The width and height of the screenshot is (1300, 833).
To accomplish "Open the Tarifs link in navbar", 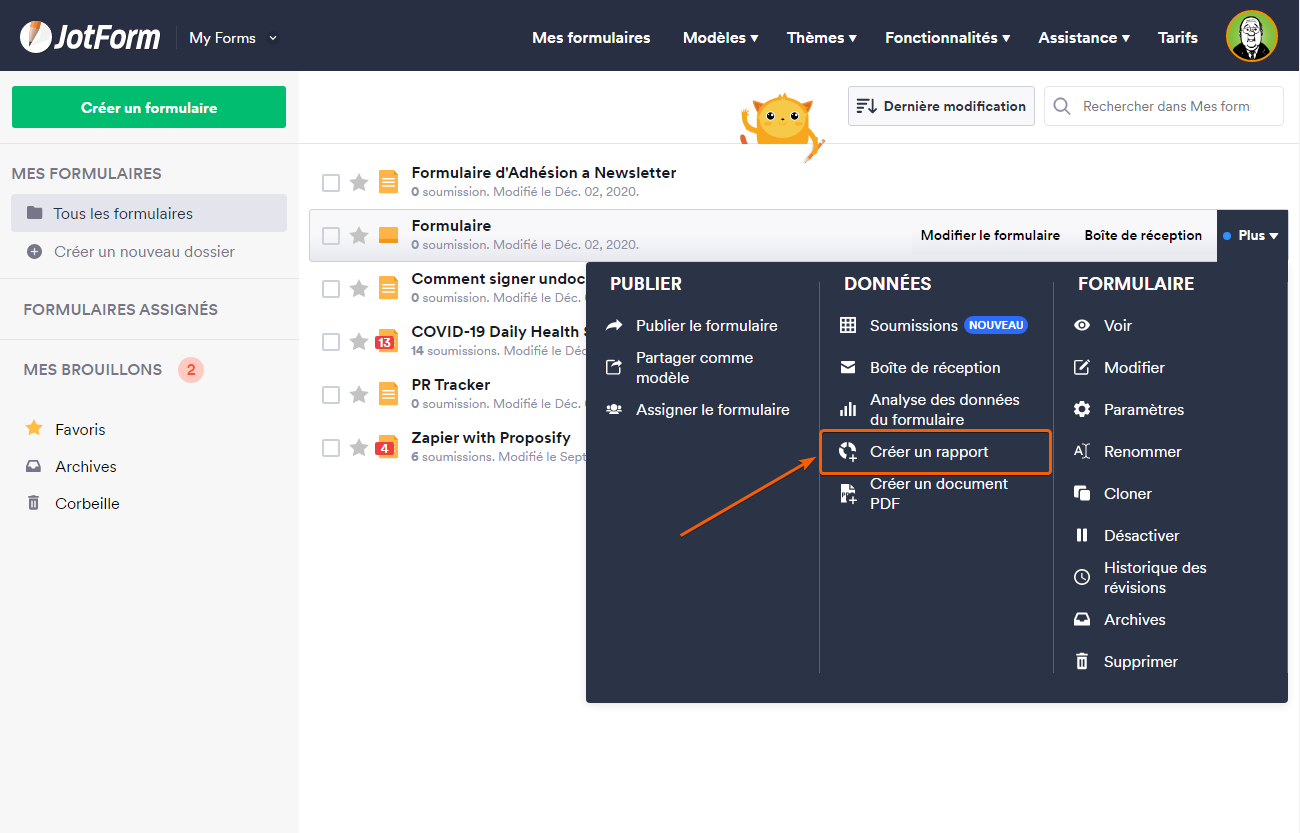I will coord(1178,38).
